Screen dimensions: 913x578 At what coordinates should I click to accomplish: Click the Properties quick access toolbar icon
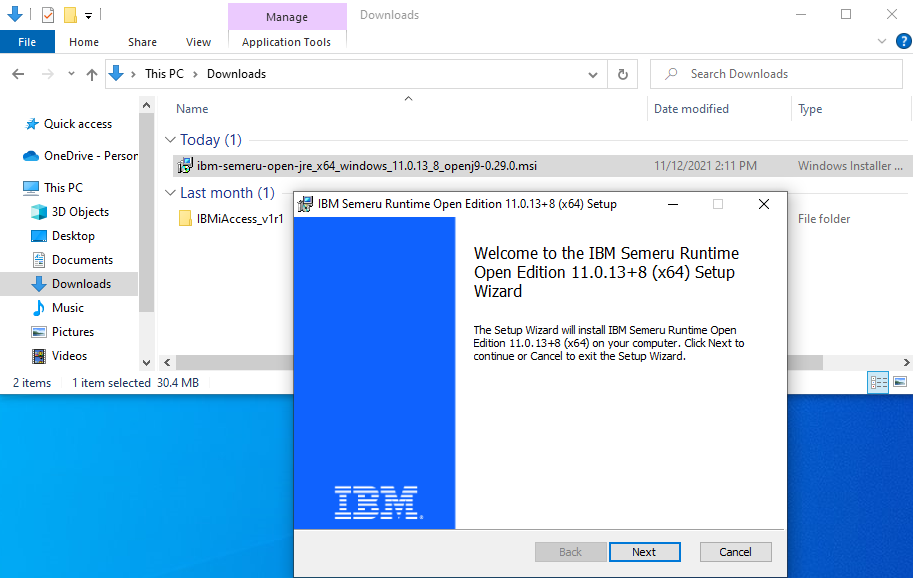tap(48, 15)
